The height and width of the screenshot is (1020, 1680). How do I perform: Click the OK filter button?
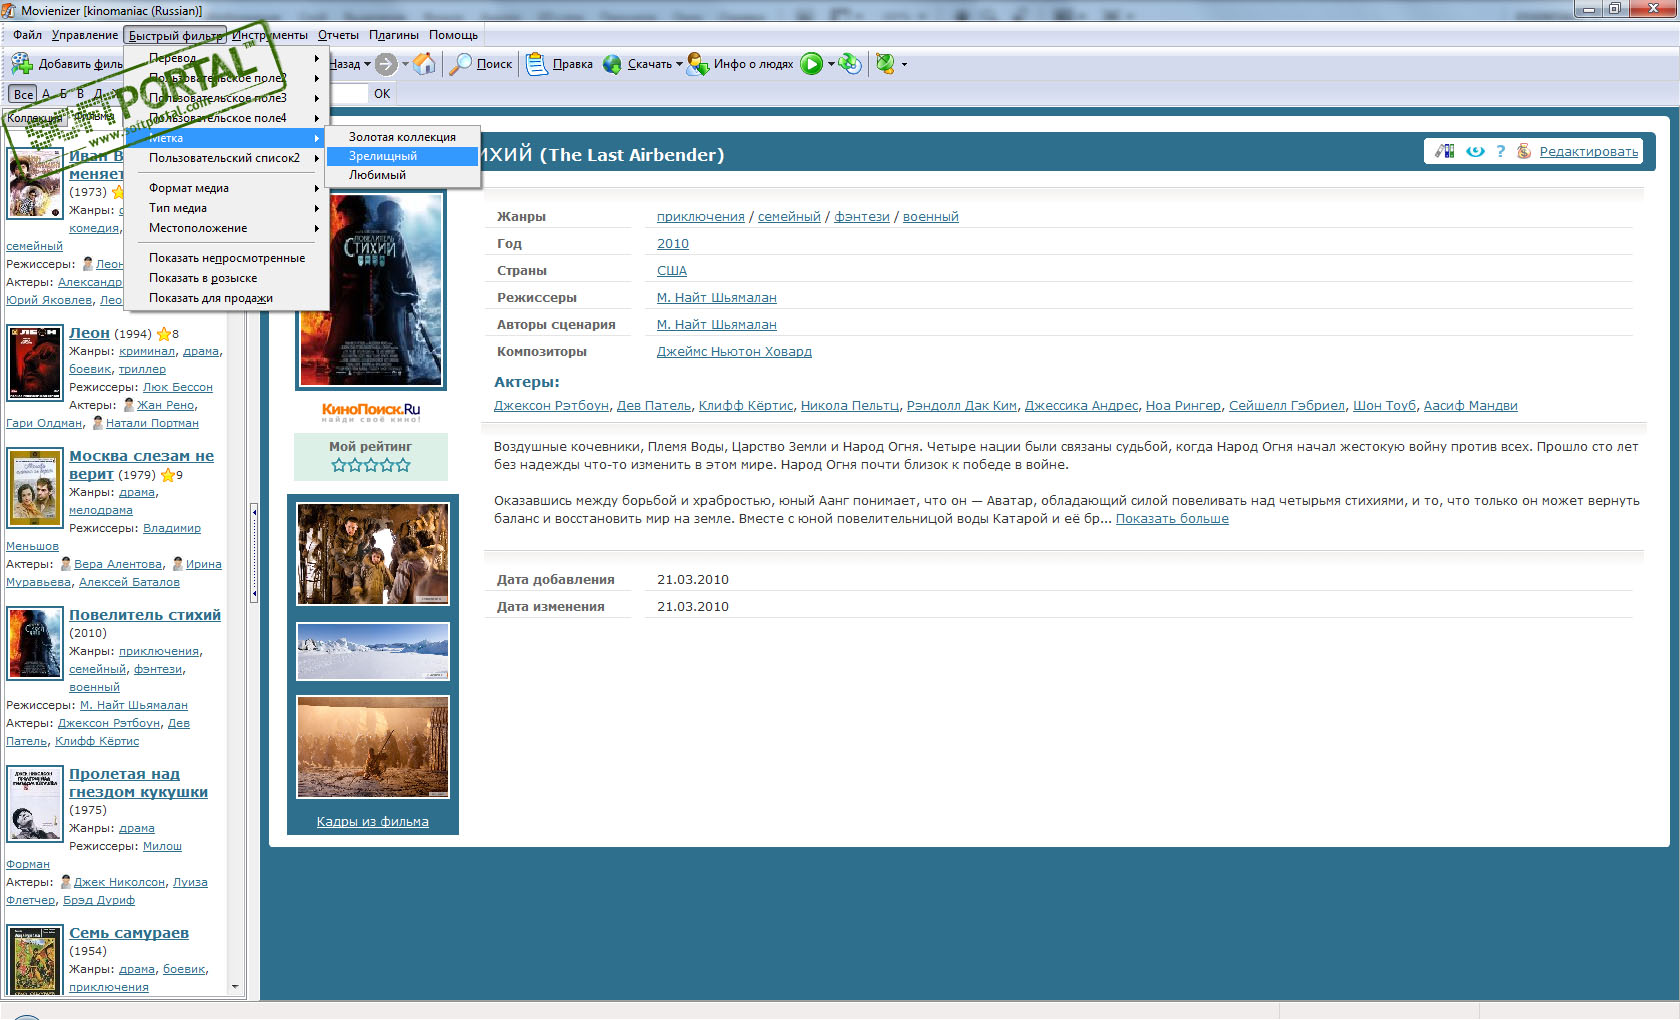(x=382, y=94)
